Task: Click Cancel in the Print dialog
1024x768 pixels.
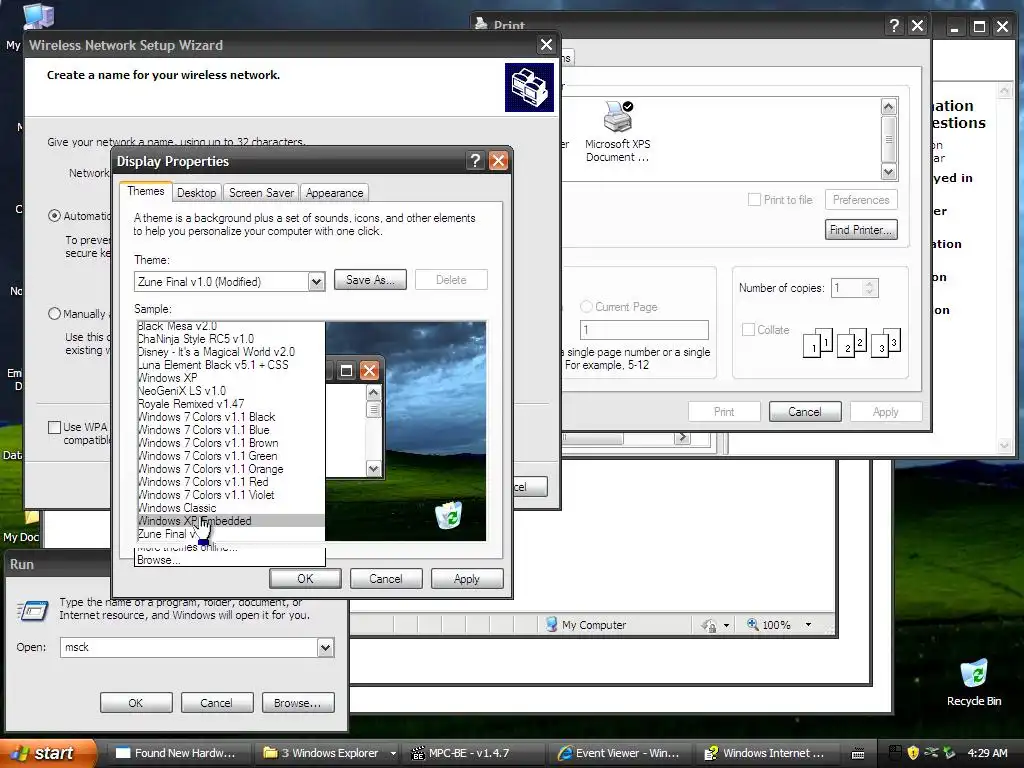Action: coord(805,411)
